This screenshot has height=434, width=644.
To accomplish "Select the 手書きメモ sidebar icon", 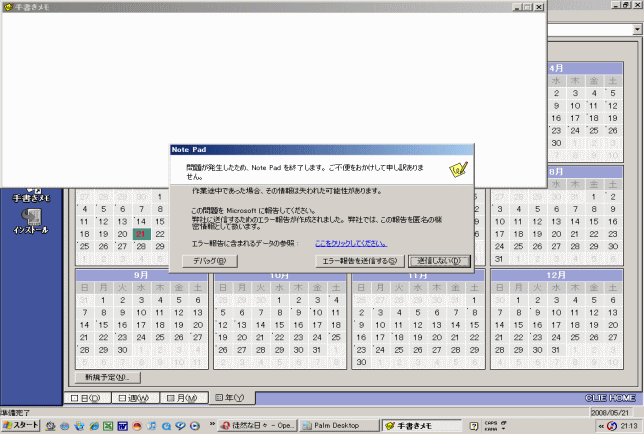I will point(31,196).
